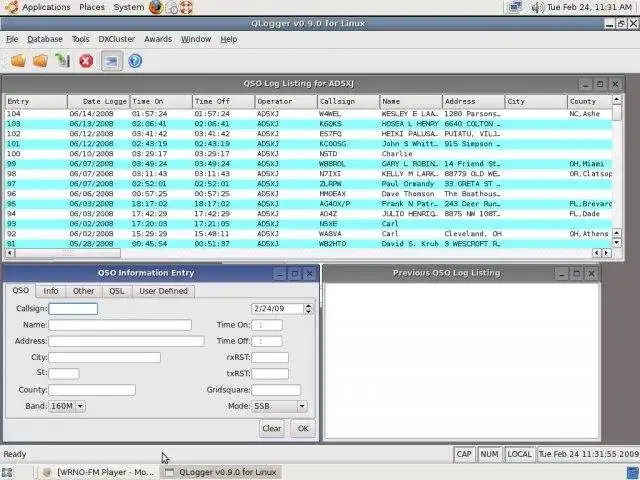Select the QSO tab
This screenshot has height=480, width=640.
pos(20,290)
